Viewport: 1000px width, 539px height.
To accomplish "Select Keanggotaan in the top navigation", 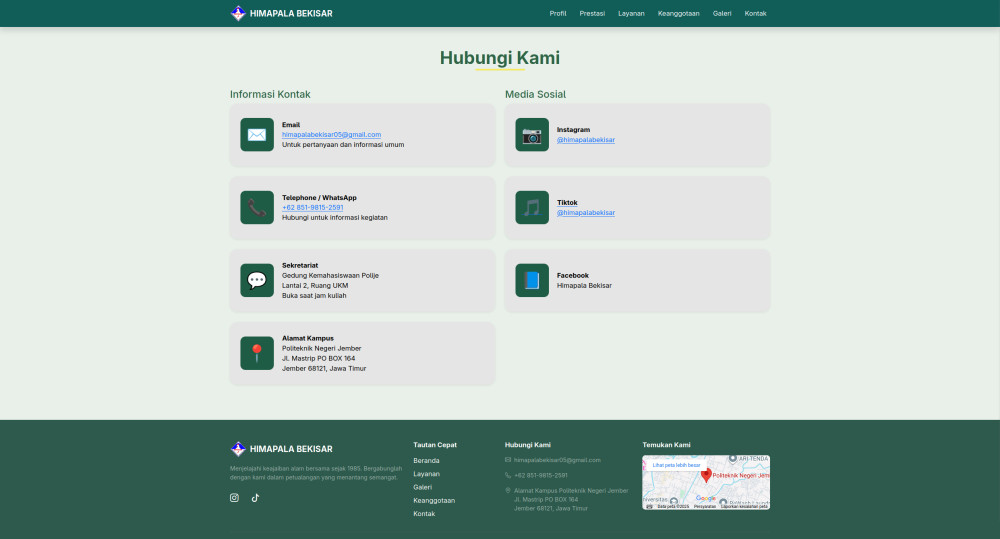I will pyautogui.click(x=678, y=13).
